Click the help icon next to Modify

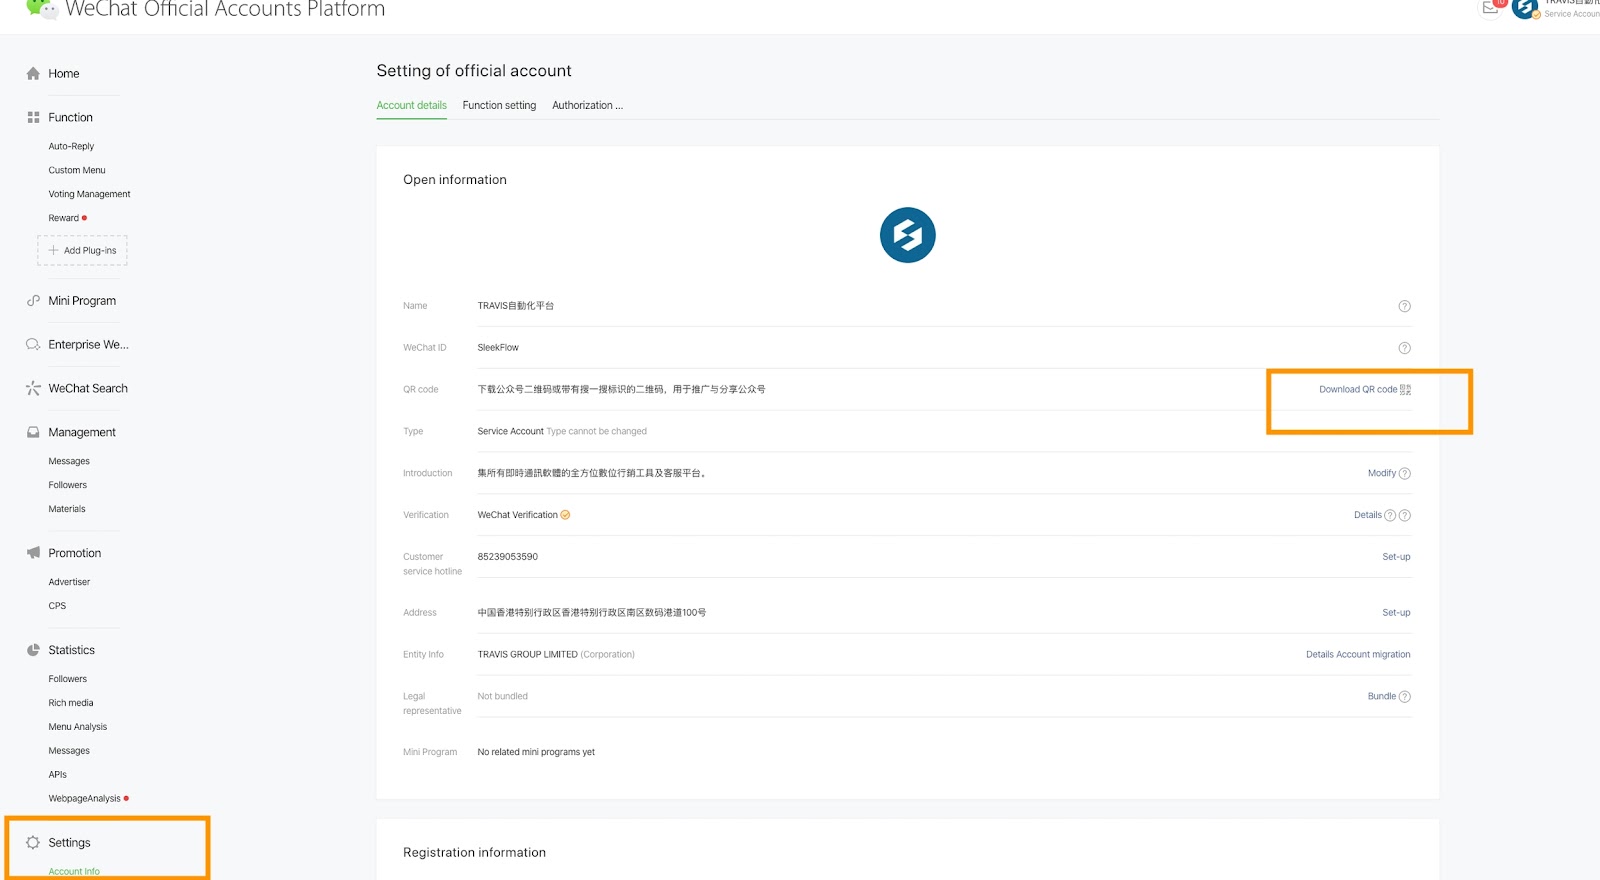1404,474
